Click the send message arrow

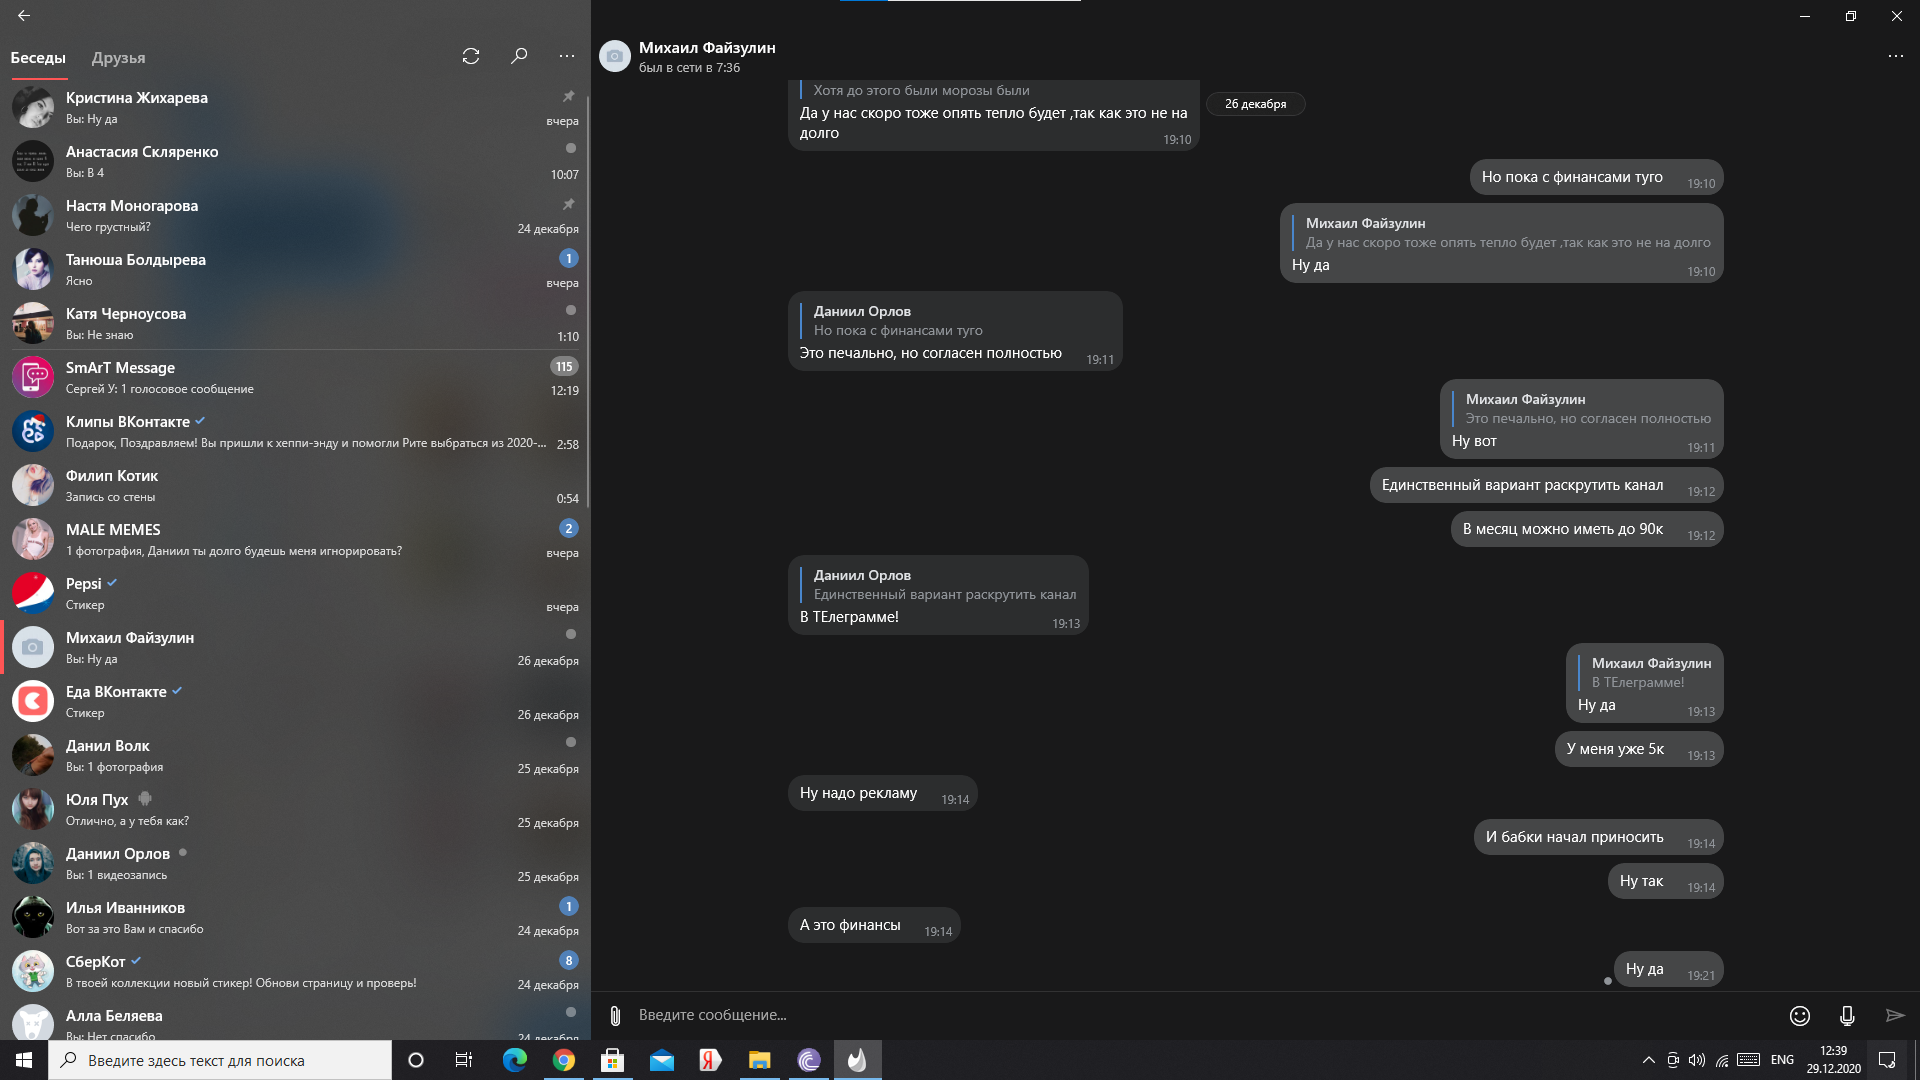(x=1894, y=1016)
